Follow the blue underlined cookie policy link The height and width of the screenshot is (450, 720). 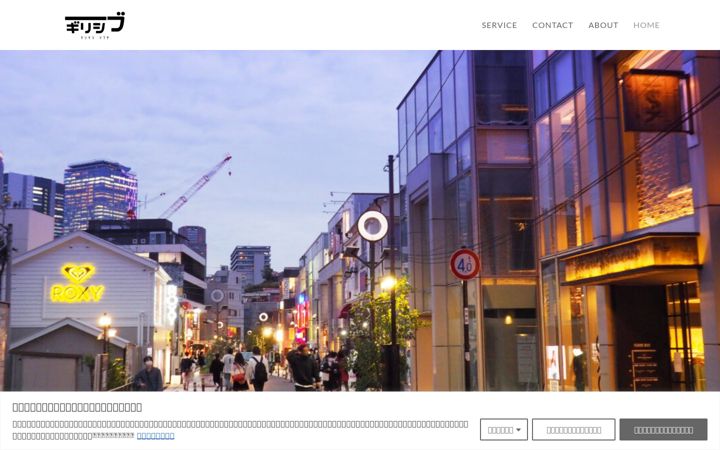tap(155, 436)
